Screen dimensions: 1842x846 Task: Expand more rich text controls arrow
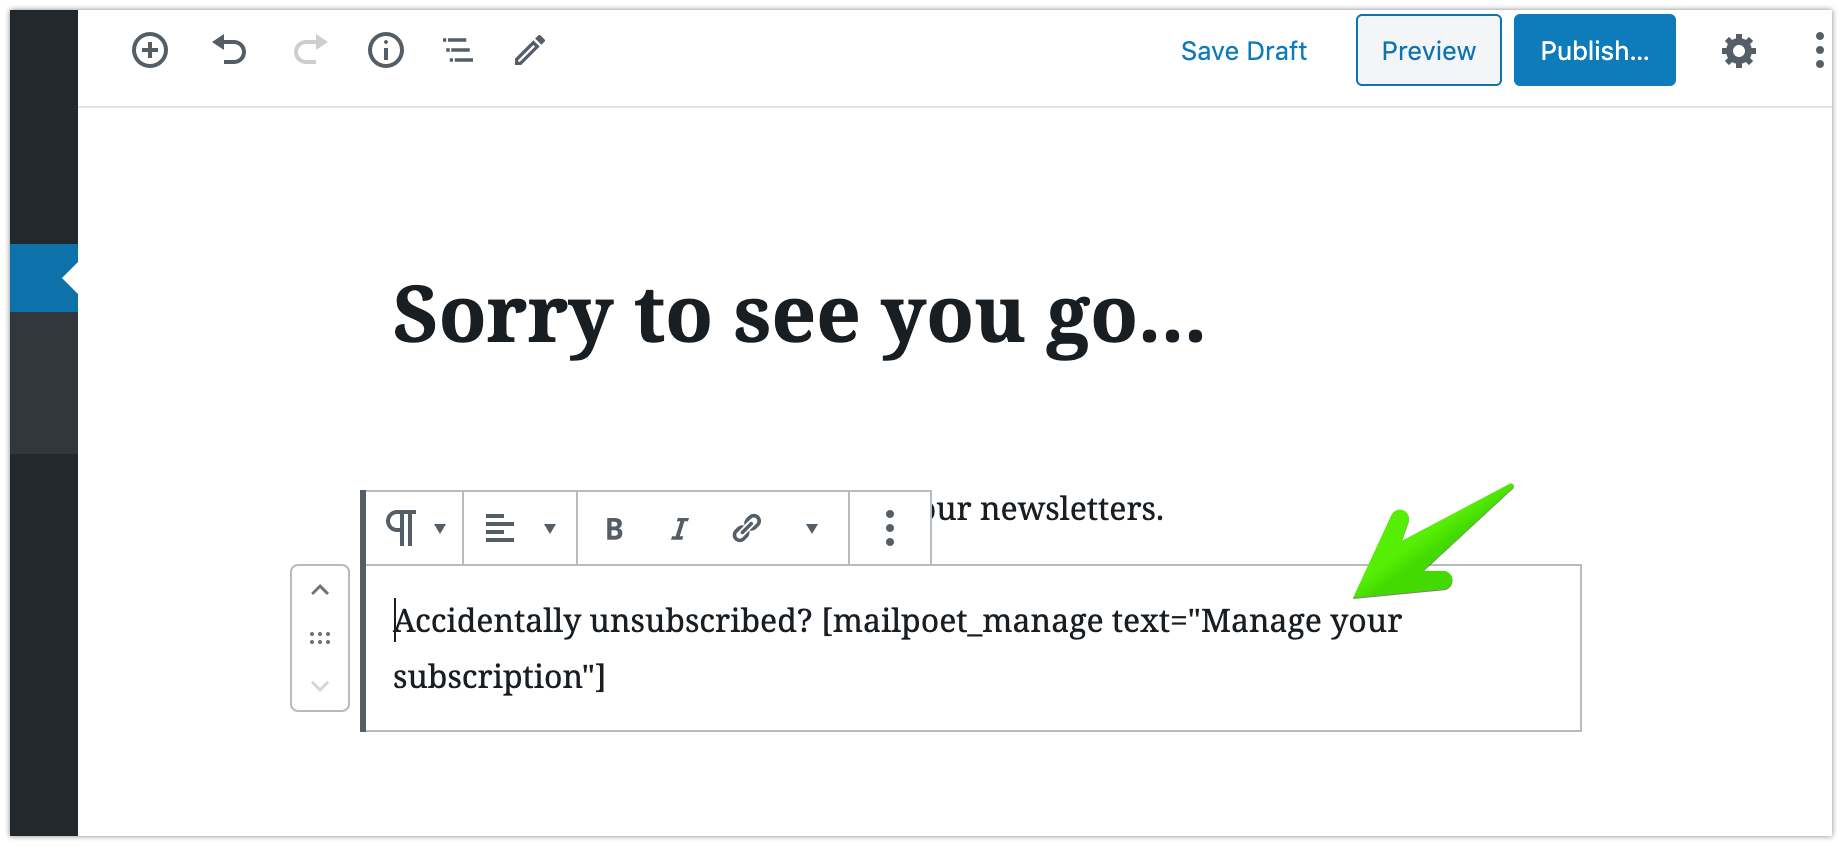(x=812, y=528)
